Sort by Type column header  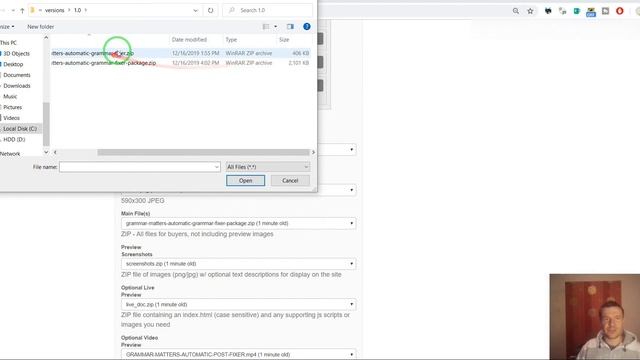231,40
